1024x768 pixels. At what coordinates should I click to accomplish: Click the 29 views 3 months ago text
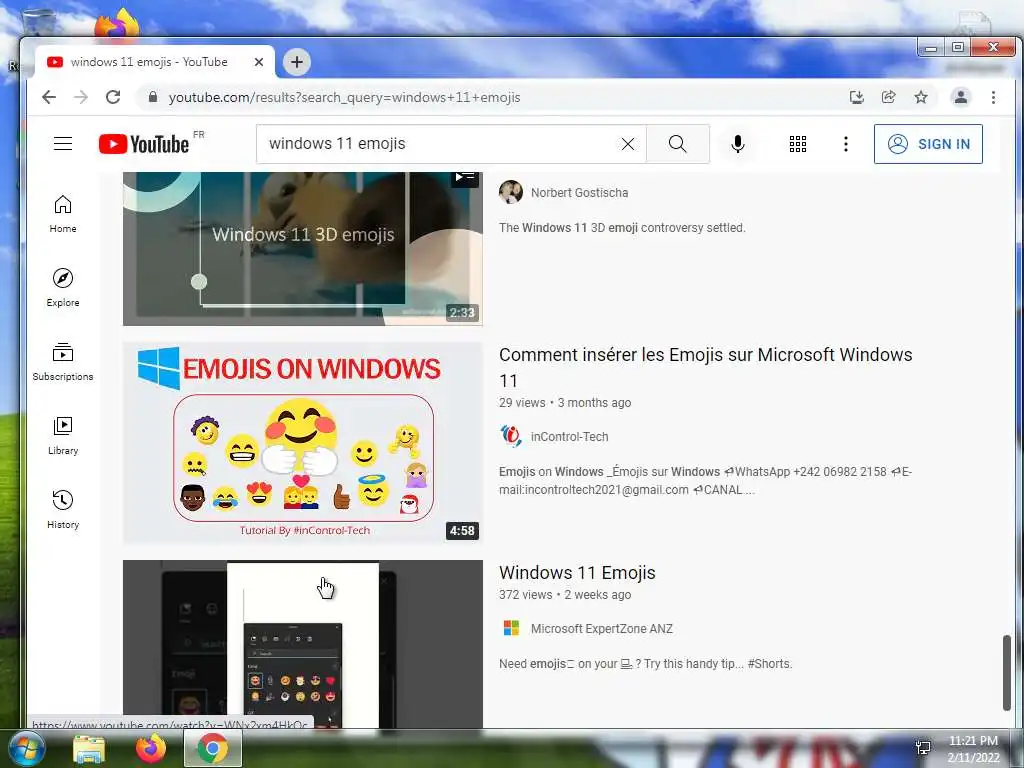565,403
